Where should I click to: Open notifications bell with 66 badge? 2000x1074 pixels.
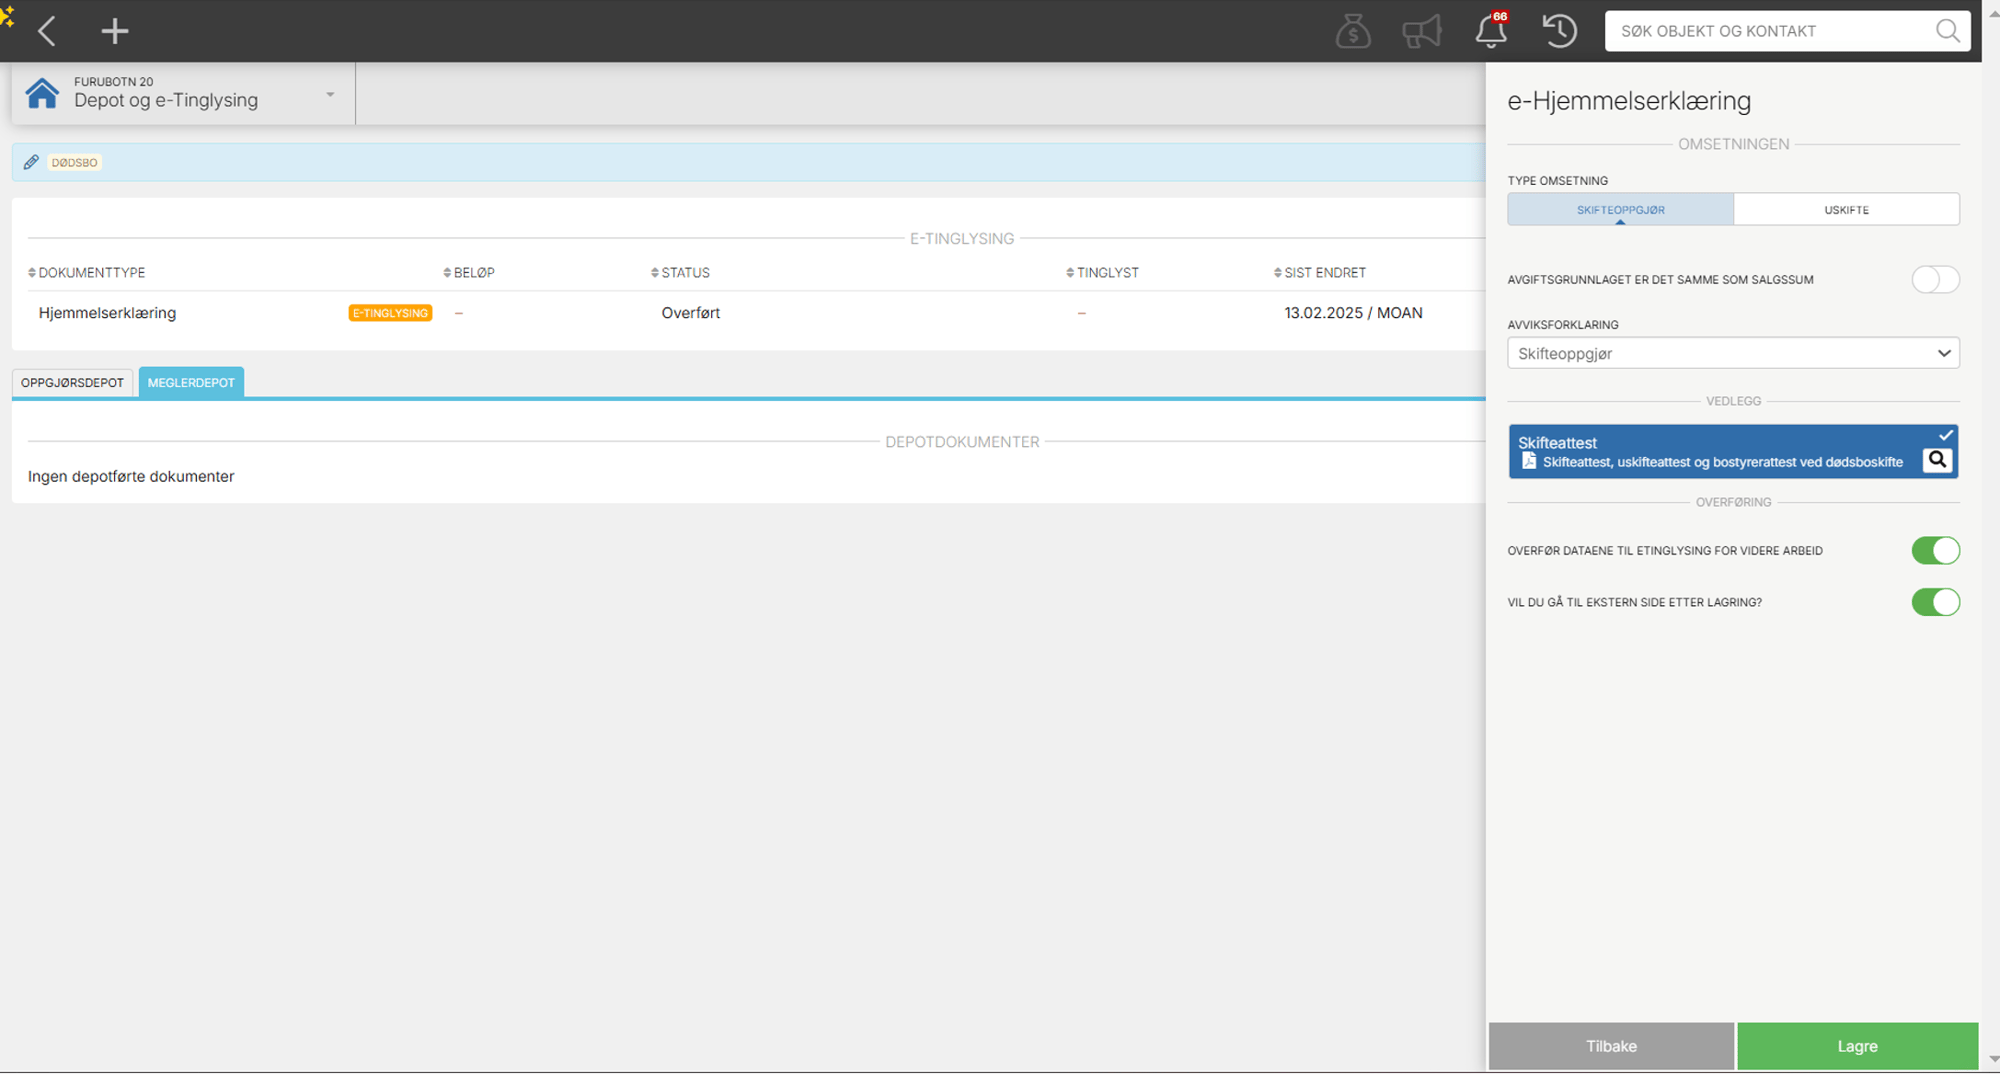point(1491,30)
